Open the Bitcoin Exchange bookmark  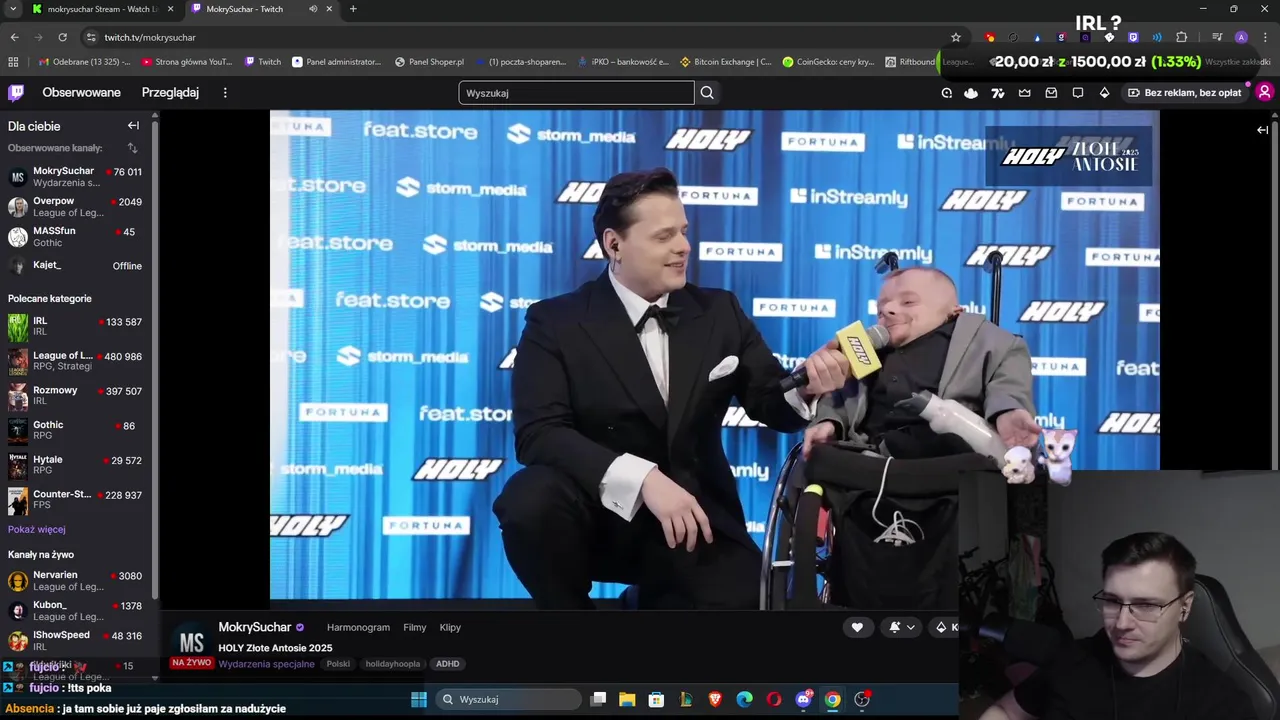click(725, 62)
